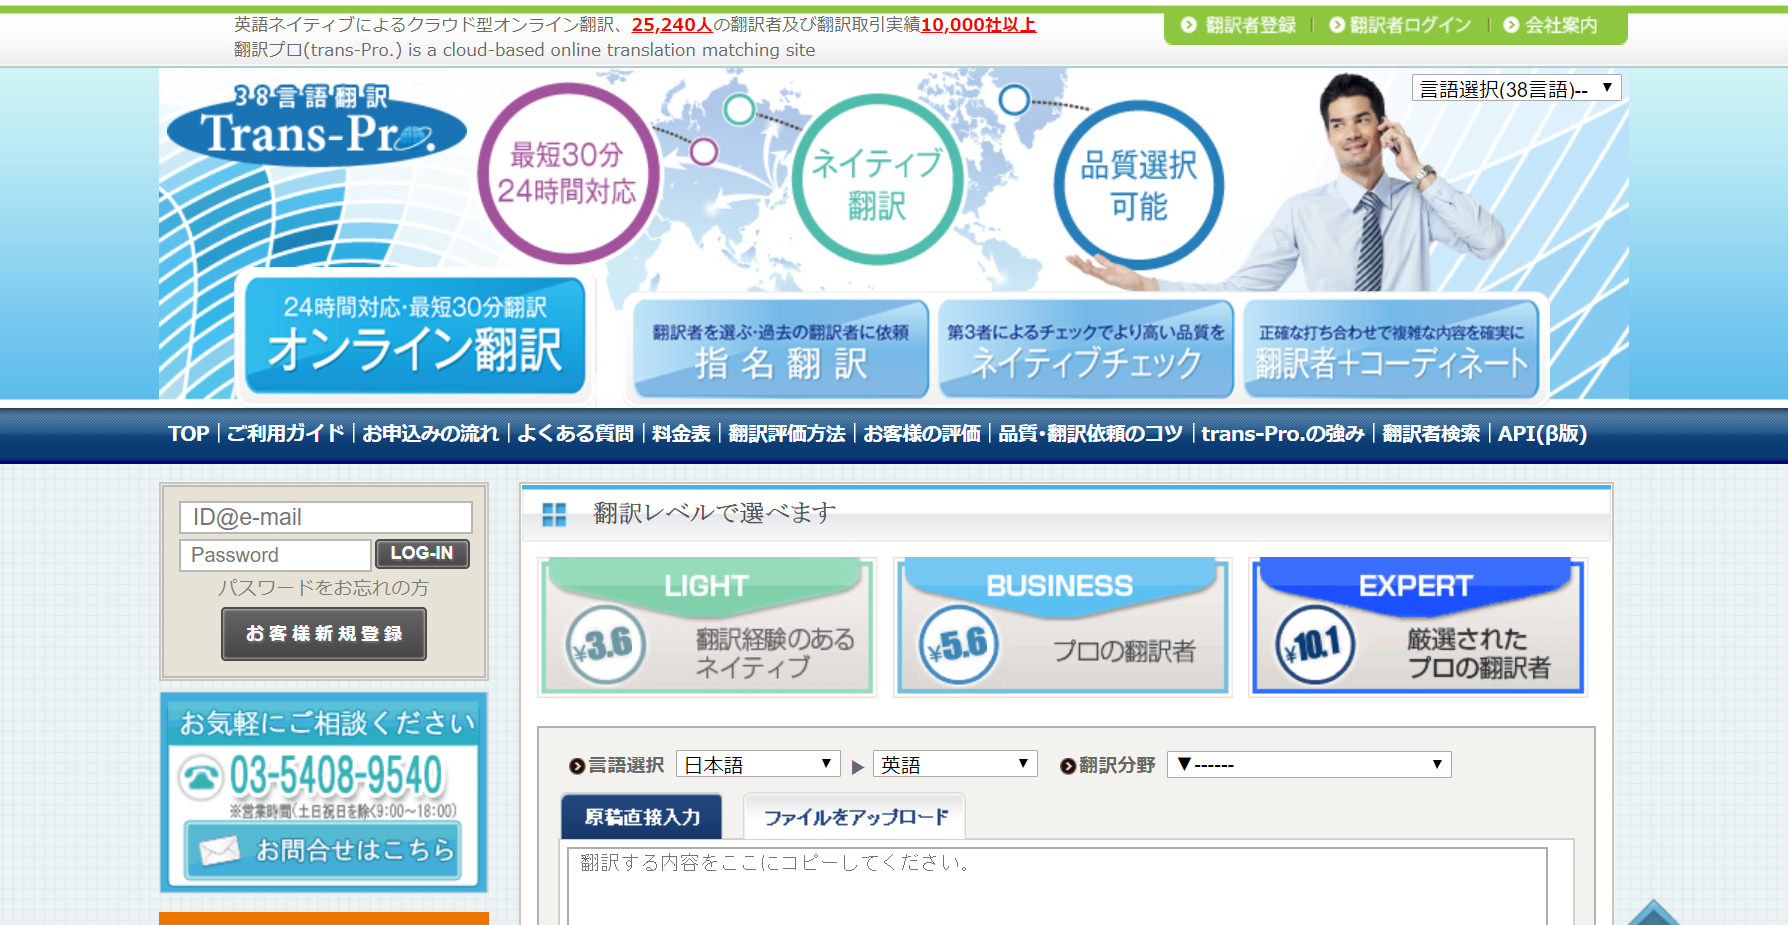Open 料金表 menu item
The height and width of the screenshot is (925, 1788).
681,433
